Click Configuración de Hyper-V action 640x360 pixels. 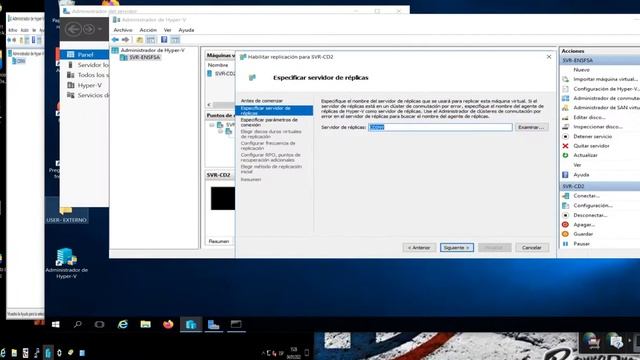coord(606,89)
